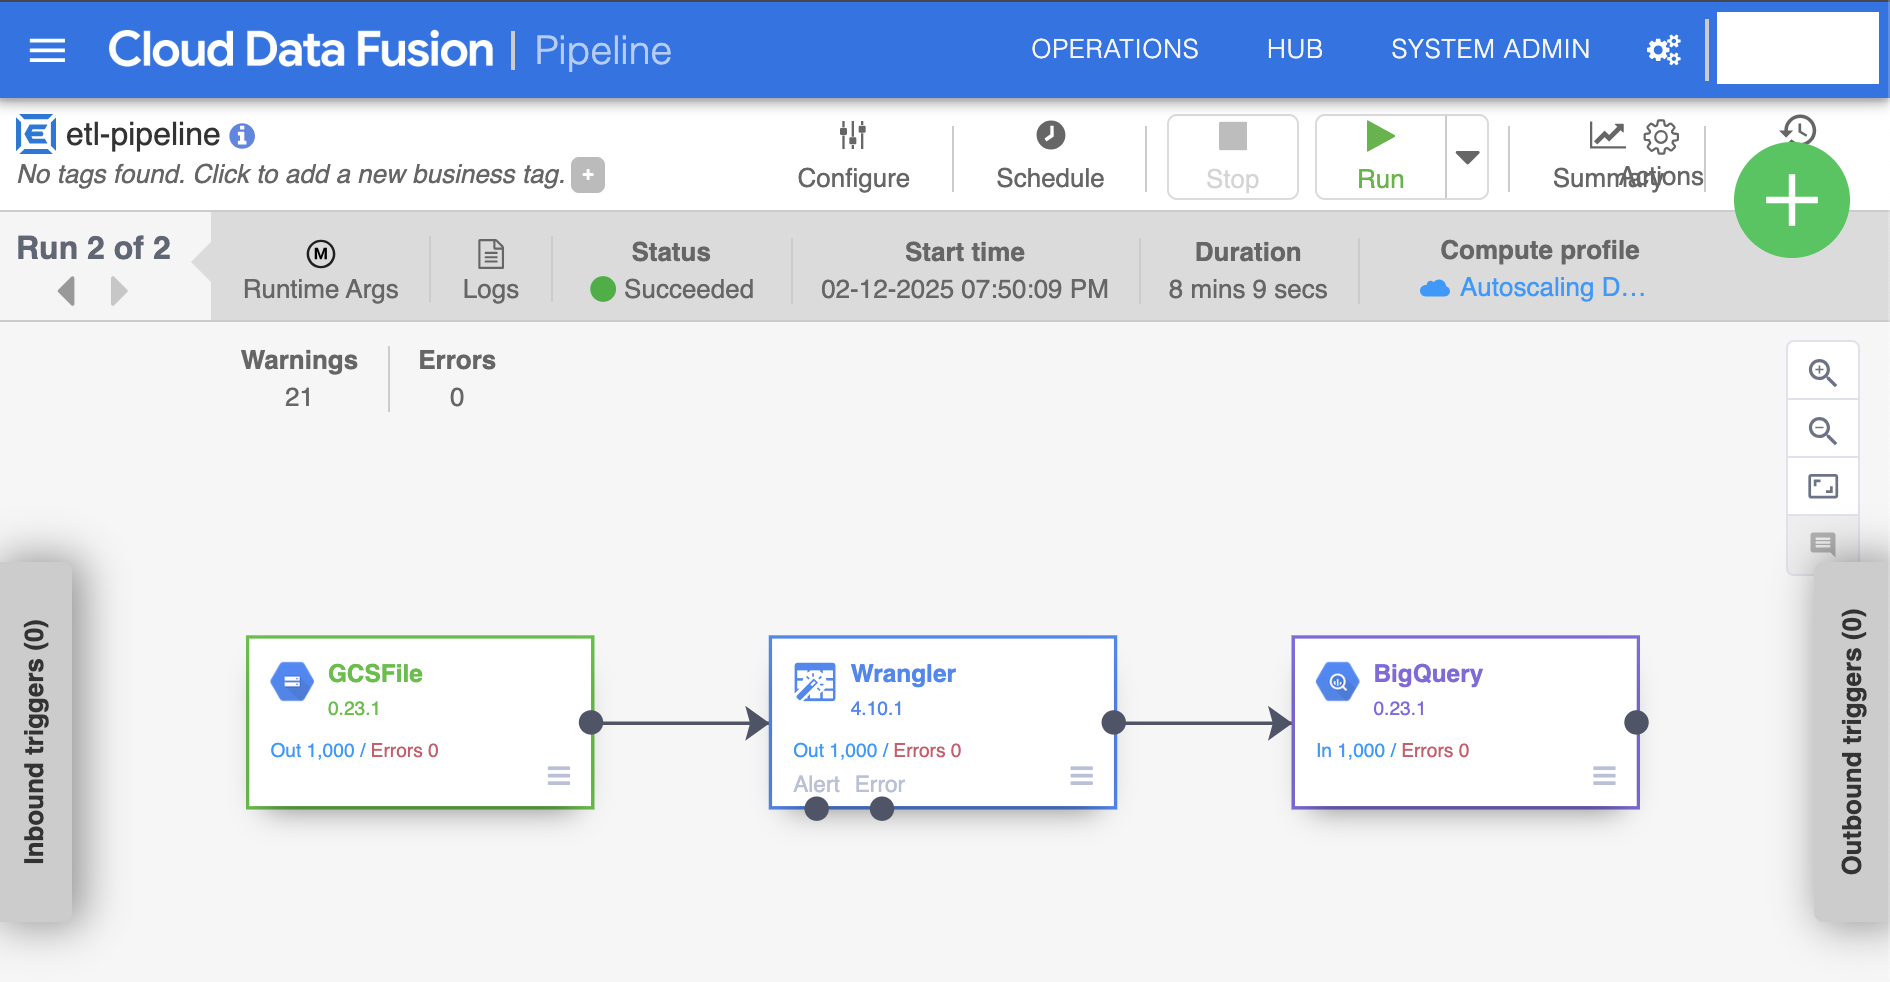Go to previous run with left arrow

pyautogui.click(x=66, y=291)
